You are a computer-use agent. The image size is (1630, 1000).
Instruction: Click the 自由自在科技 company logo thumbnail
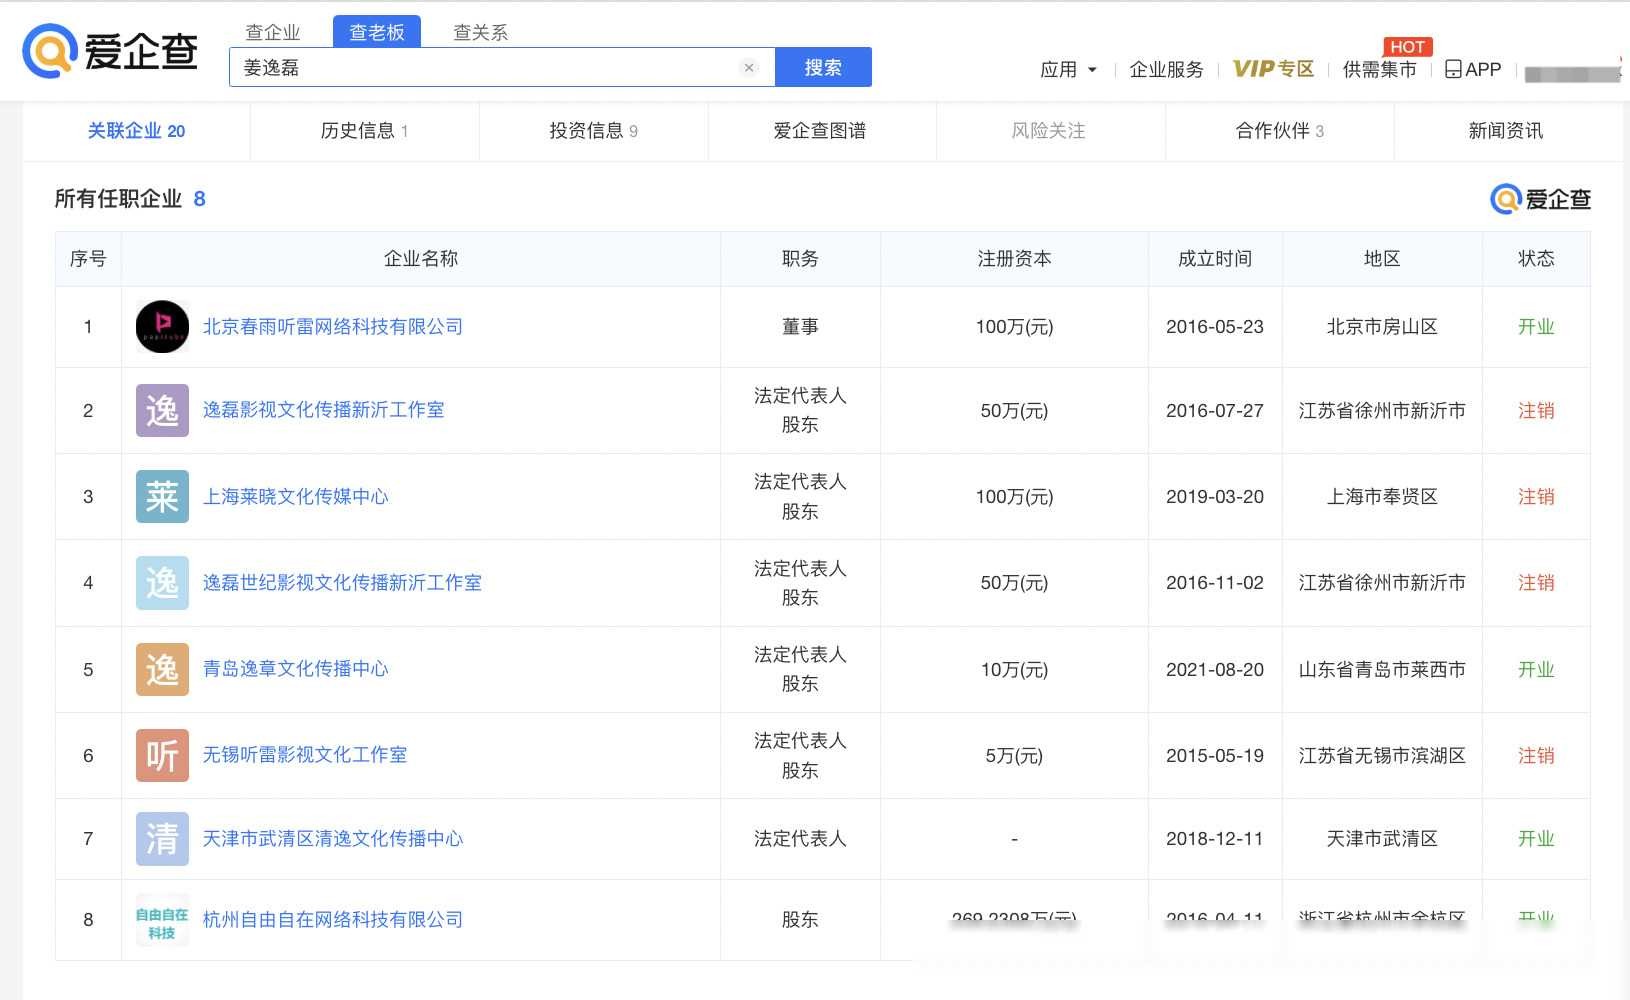pyautogui.click(x=162, y=920)
